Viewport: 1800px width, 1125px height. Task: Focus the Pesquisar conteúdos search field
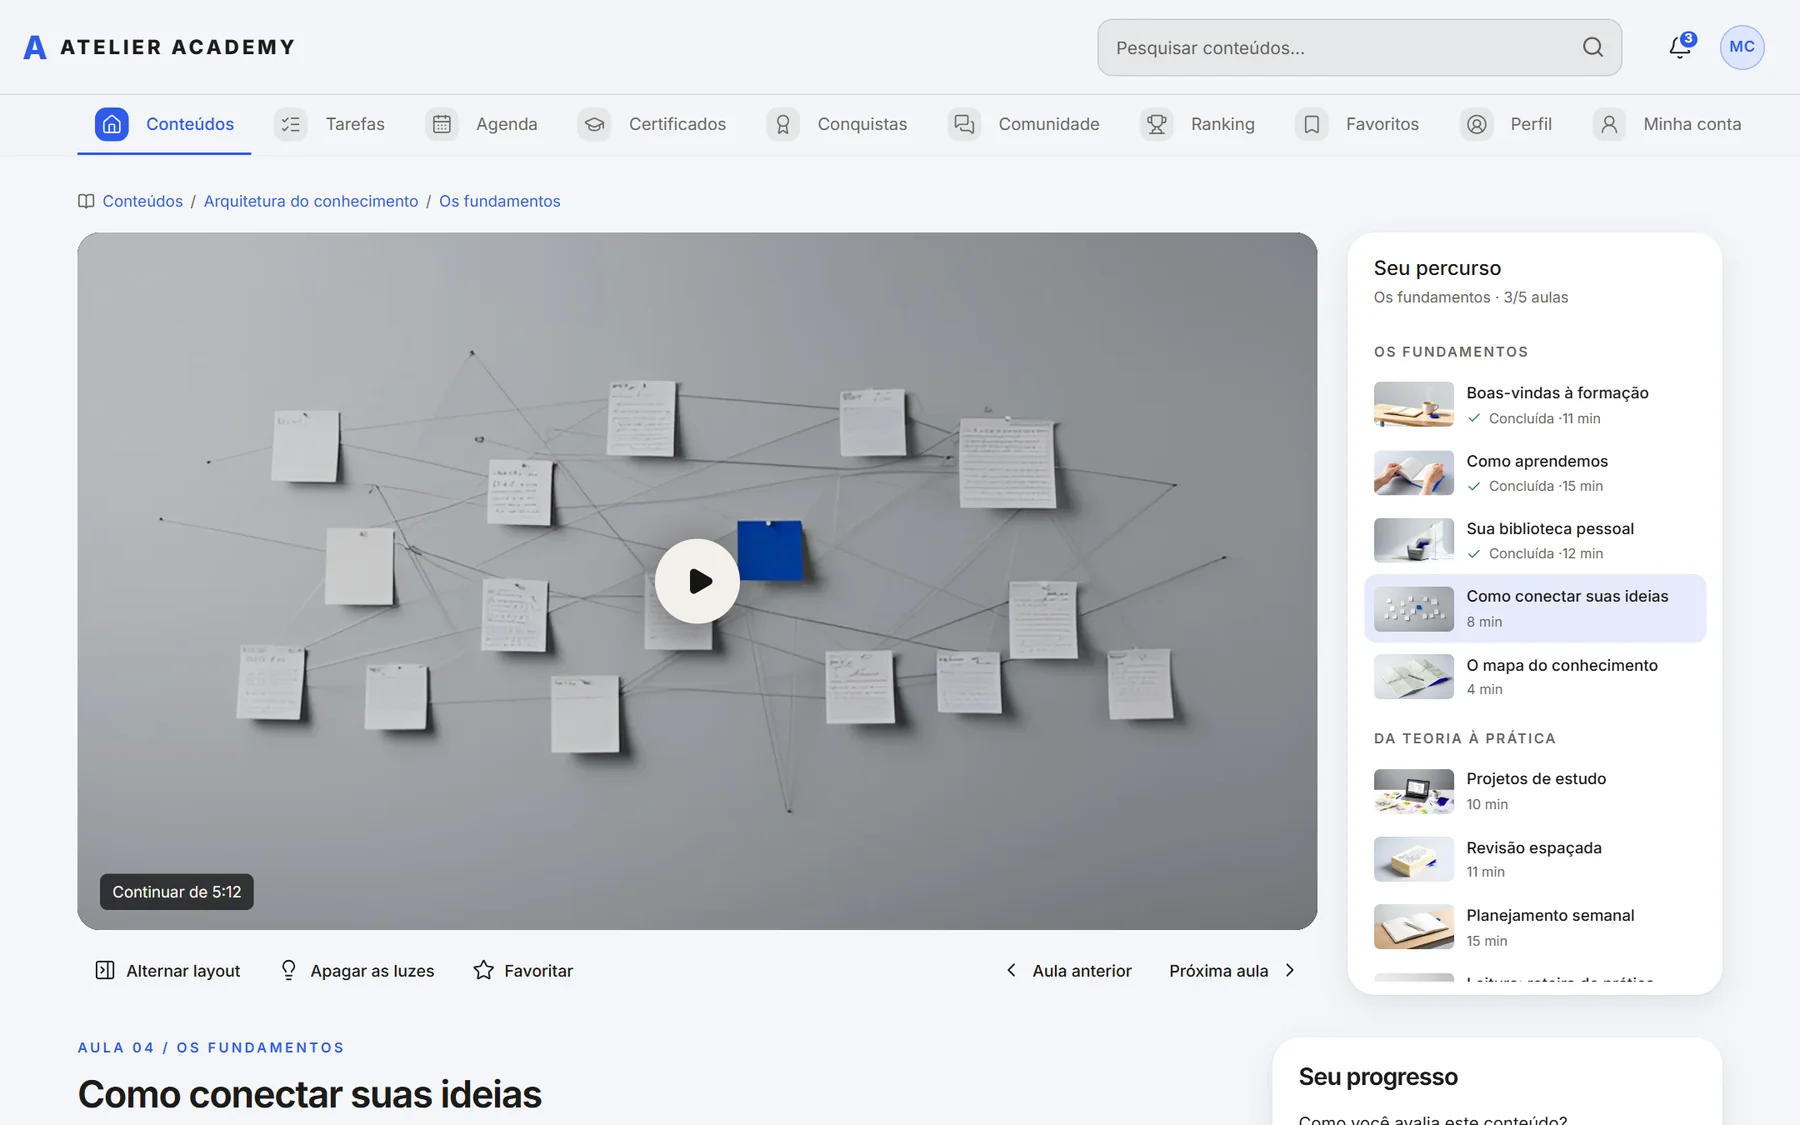[x=1359, y=47]
